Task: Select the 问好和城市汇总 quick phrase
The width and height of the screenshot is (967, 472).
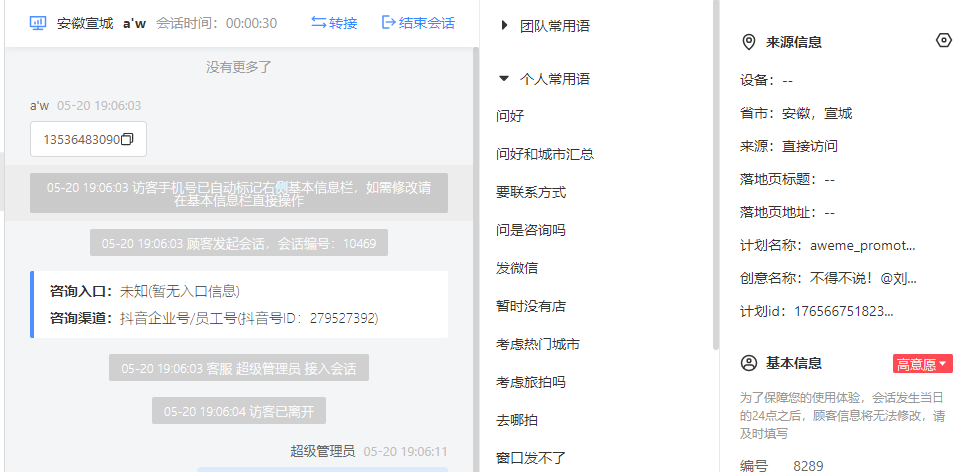Action: pos(545,154)
